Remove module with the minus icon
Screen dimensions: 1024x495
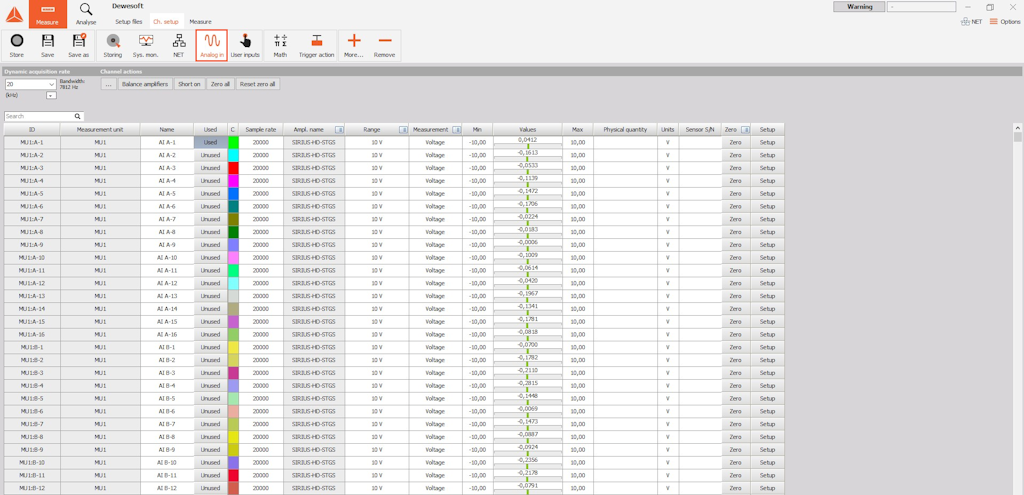point(385,46)
